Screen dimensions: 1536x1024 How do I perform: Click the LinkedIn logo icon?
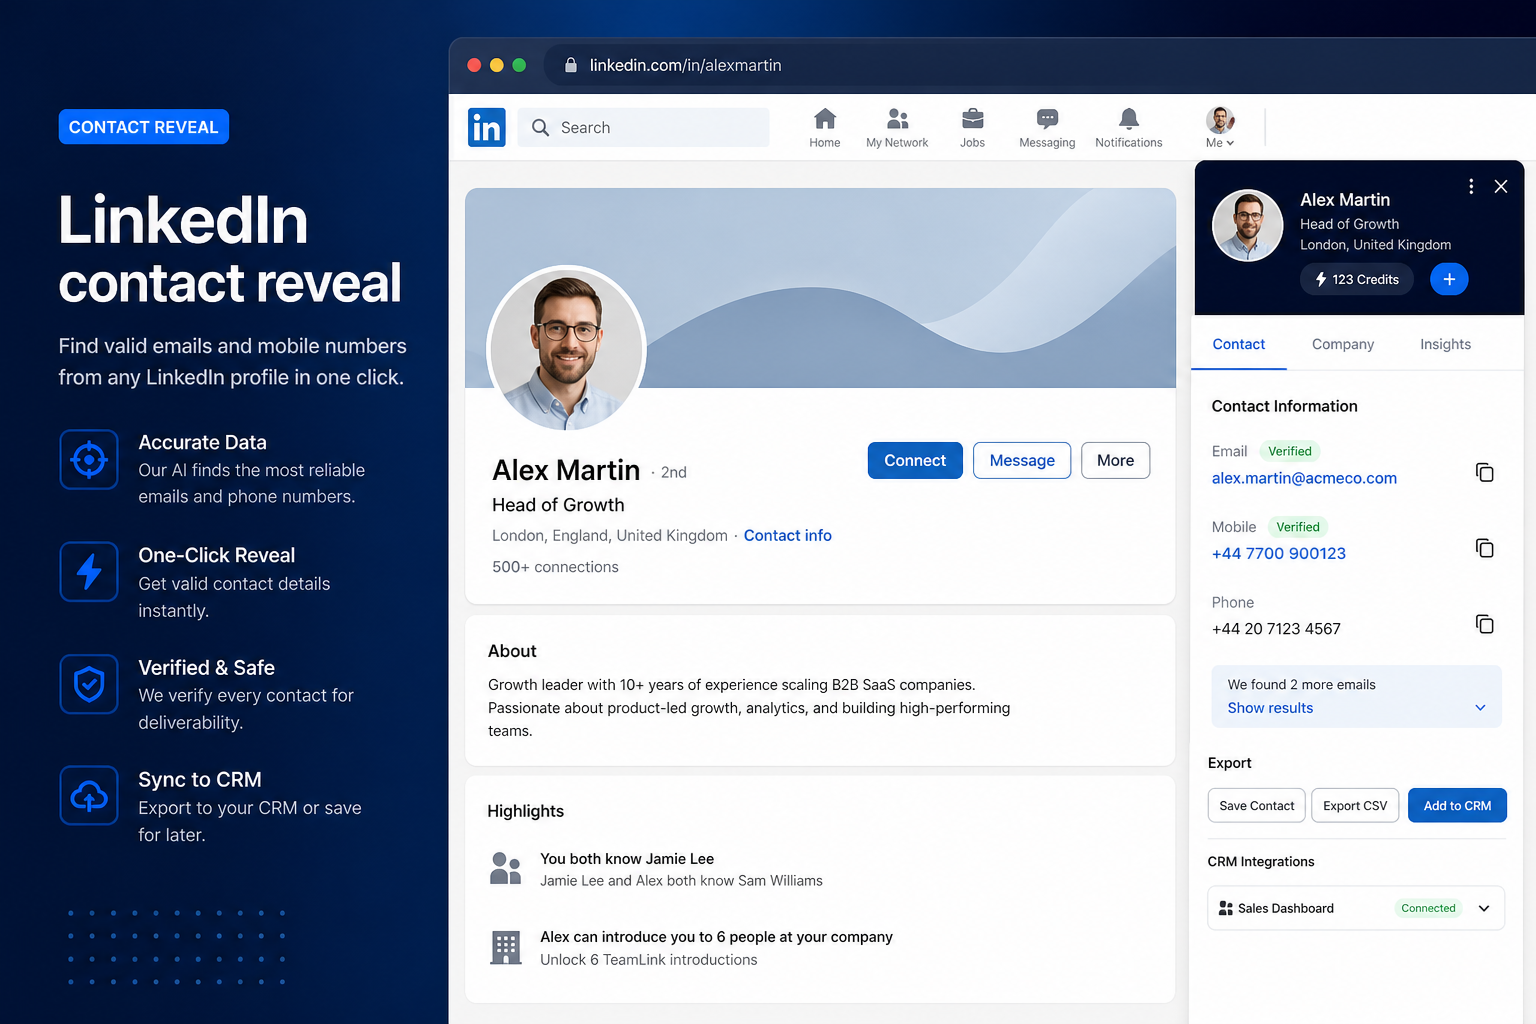coord(486,127)
